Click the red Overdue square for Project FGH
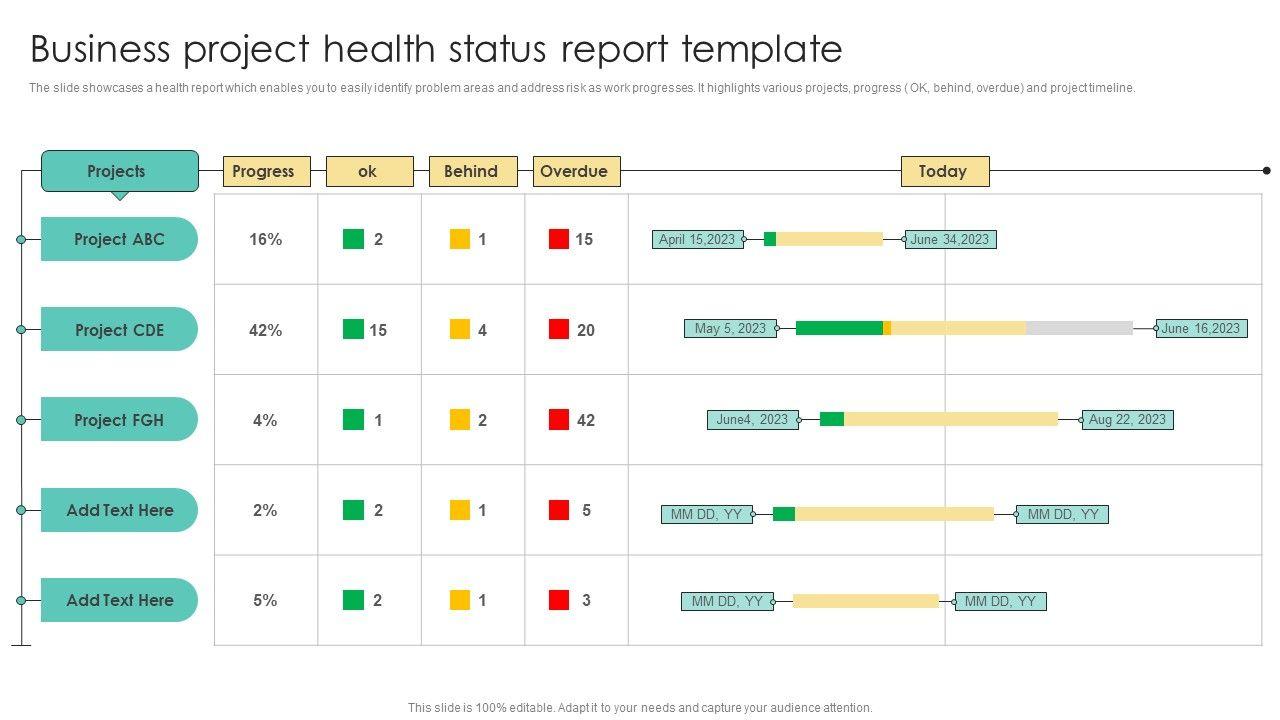 [x=559, y=420]
